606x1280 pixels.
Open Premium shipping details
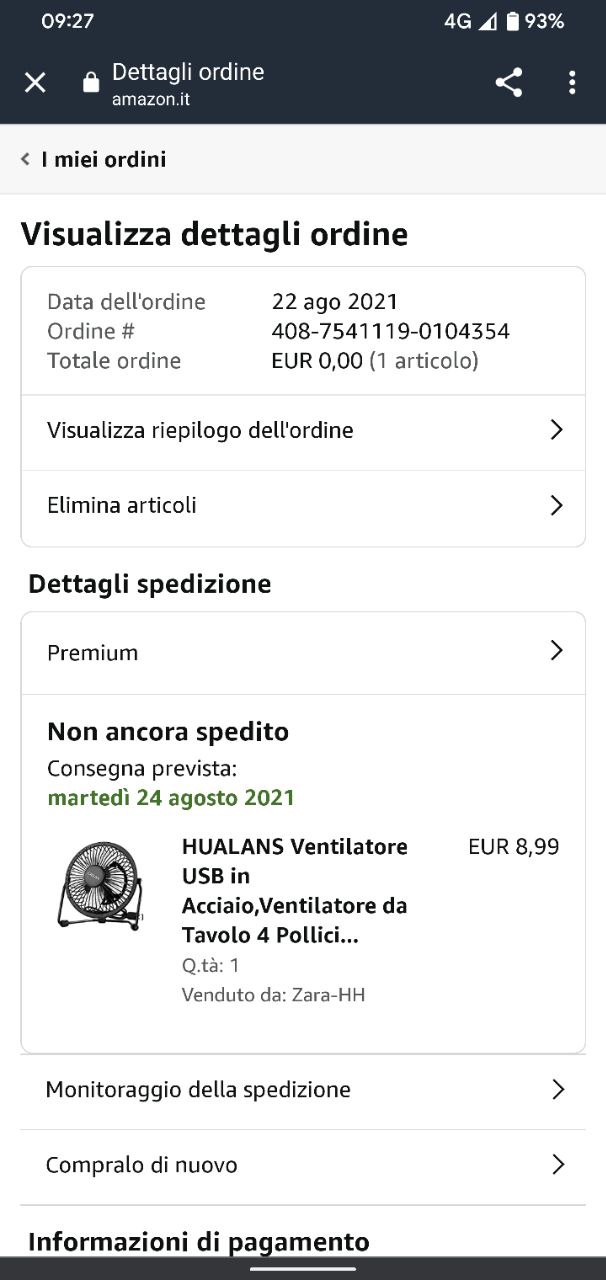93,653
